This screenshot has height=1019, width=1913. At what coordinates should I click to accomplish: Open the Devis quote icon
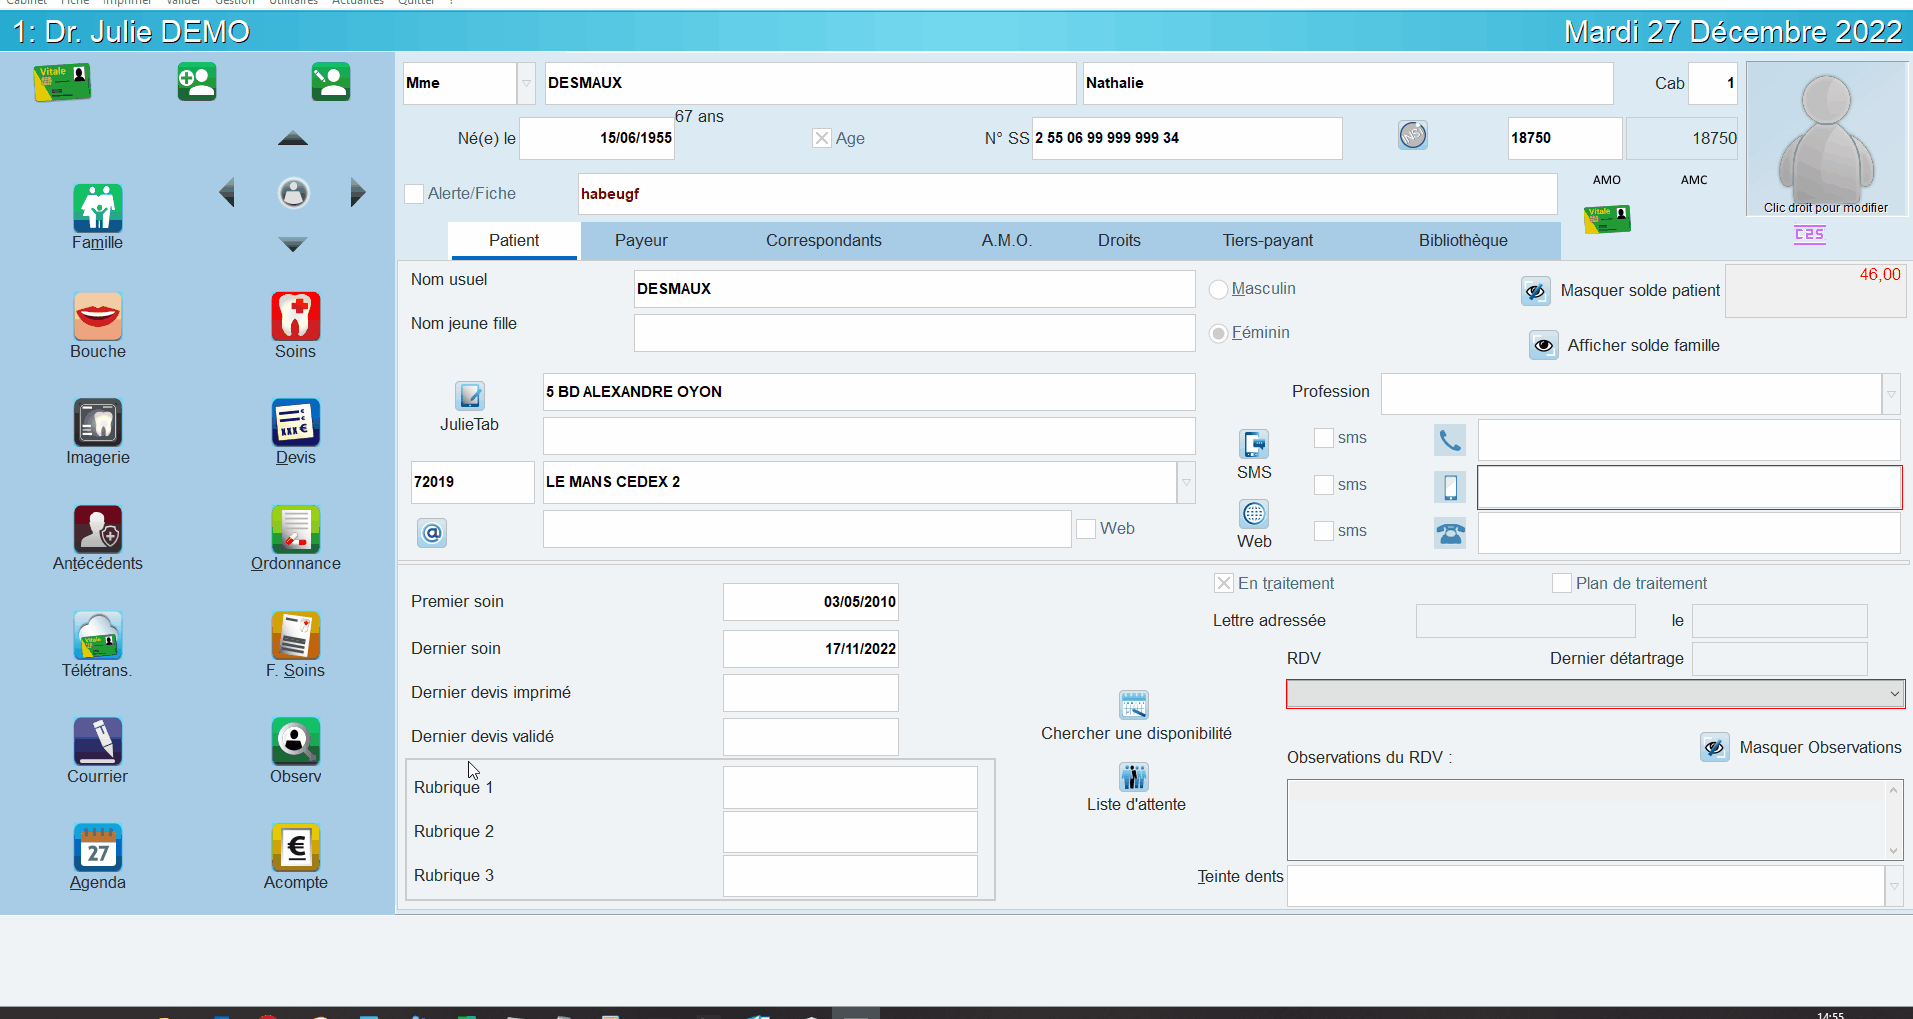click(295, 422)
